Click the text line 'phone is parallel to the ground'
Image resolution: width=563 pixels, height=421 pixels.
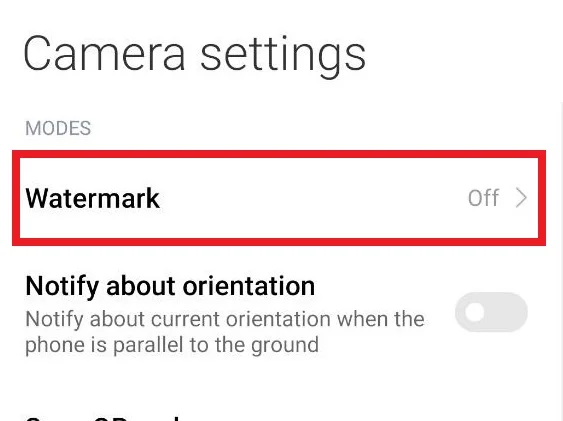[172, 345]
